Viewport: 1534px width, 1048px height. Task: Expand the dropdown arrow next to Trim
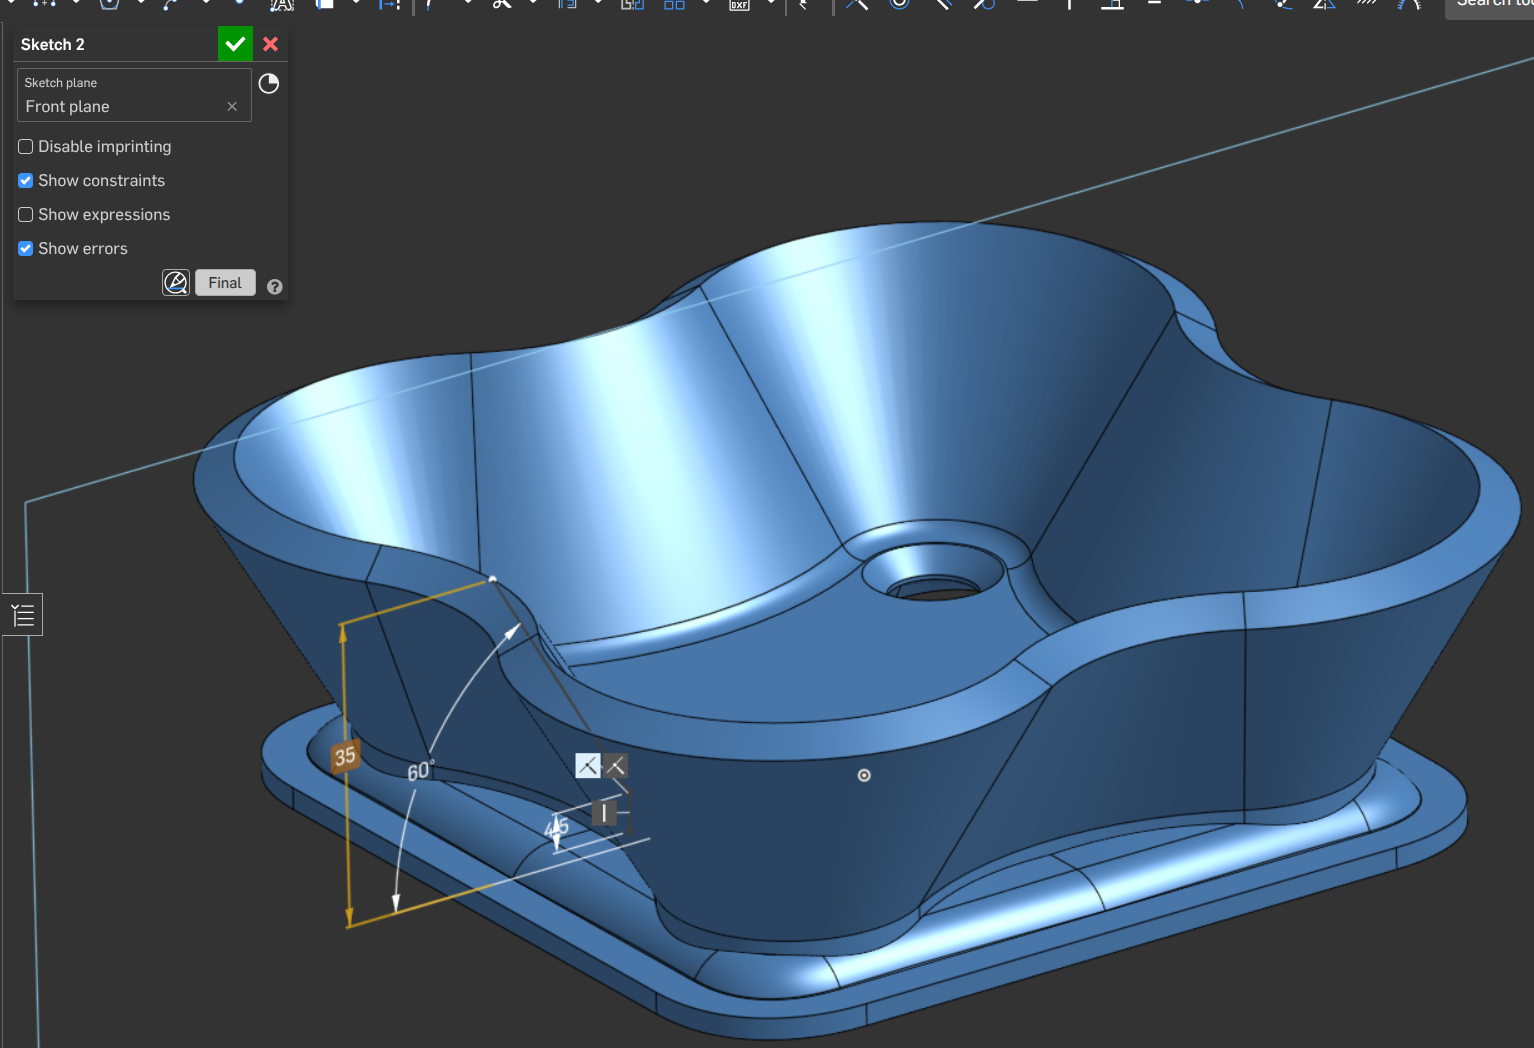pos(533,4)
